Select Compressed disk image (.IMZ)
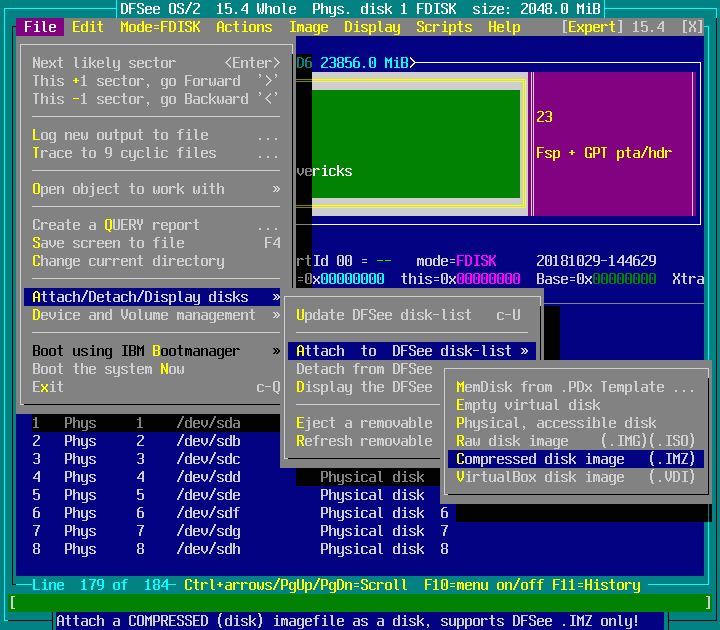This screenshot has height=630, width=720. point(575,459)
